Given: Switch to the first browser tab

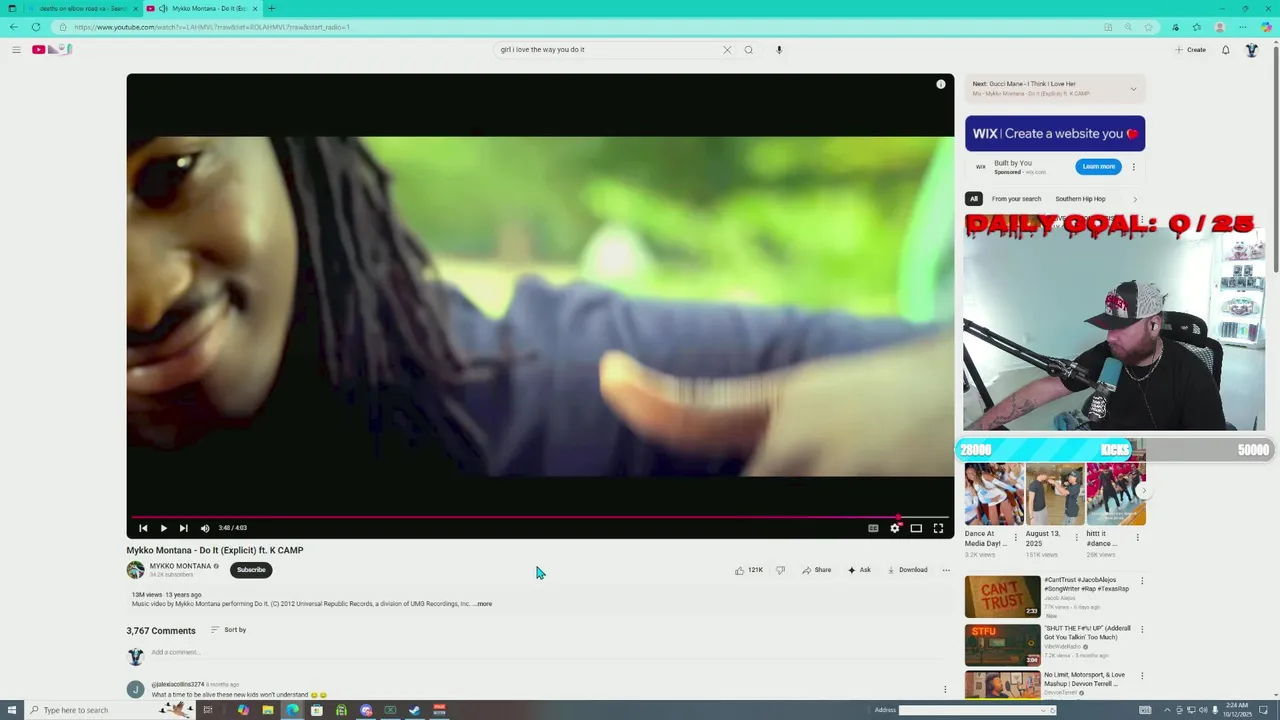Looking at the screenshot, I should tap(82, 8).
